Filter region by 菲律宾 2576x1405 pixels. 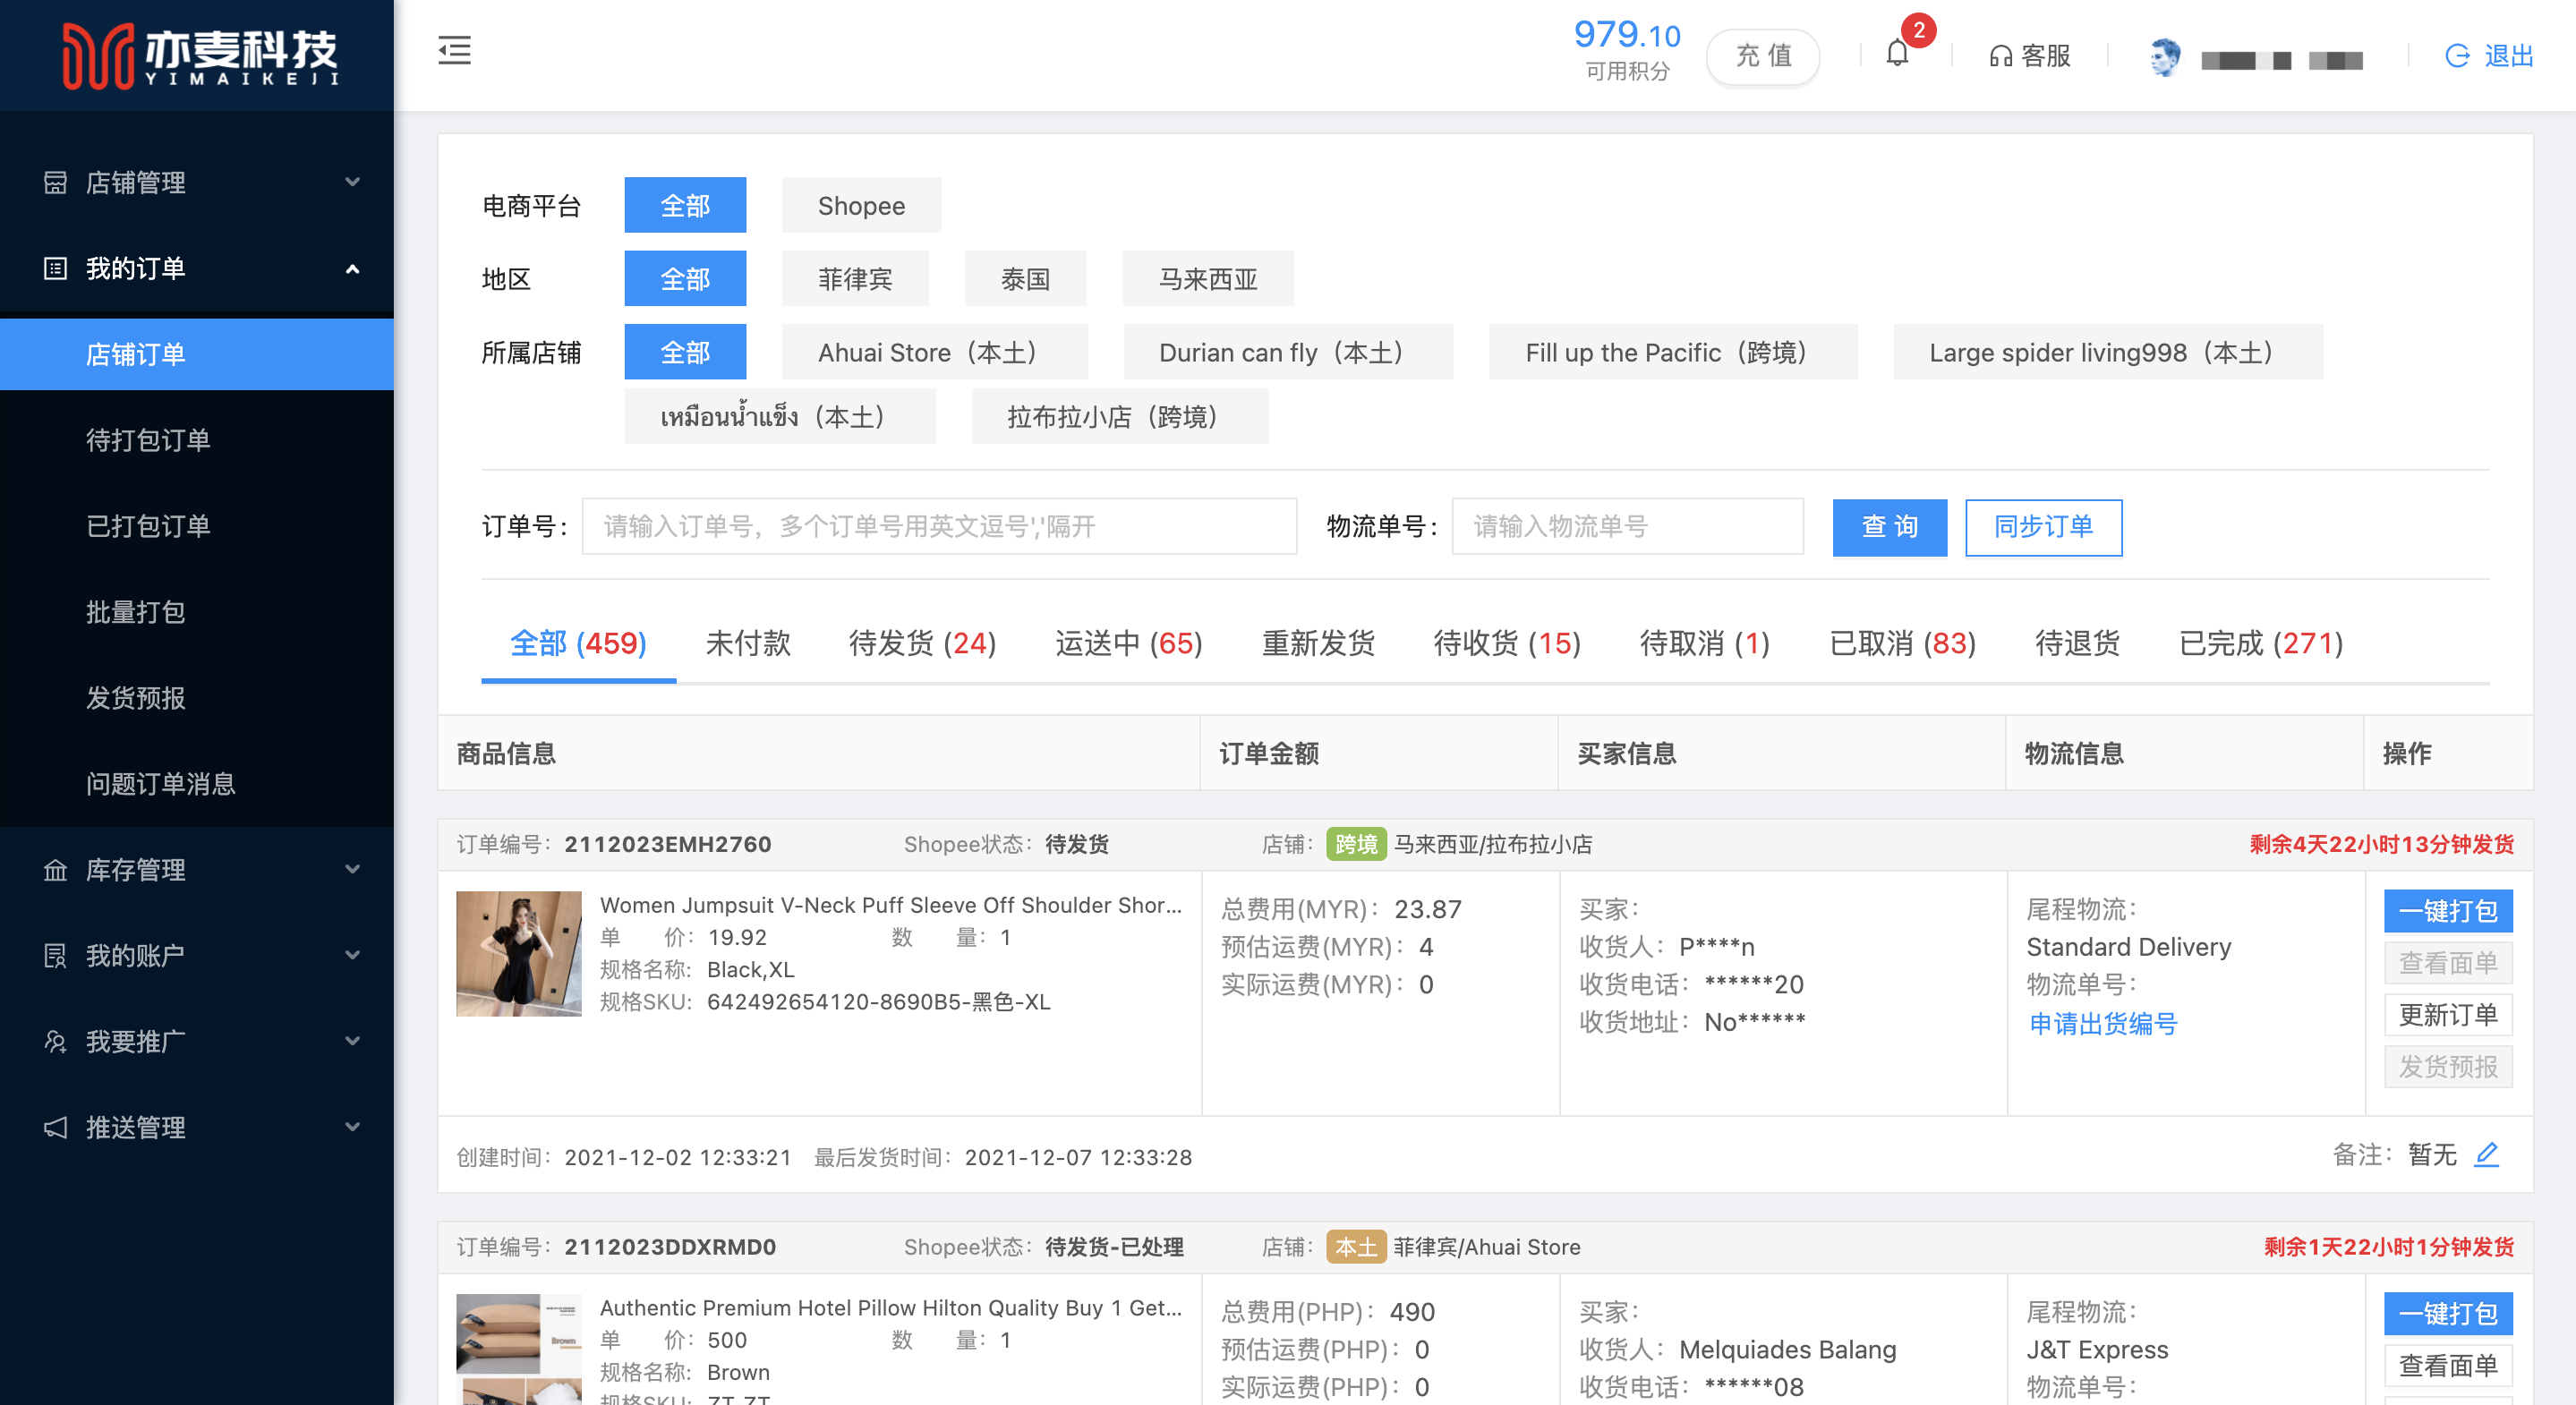(855, 278)
